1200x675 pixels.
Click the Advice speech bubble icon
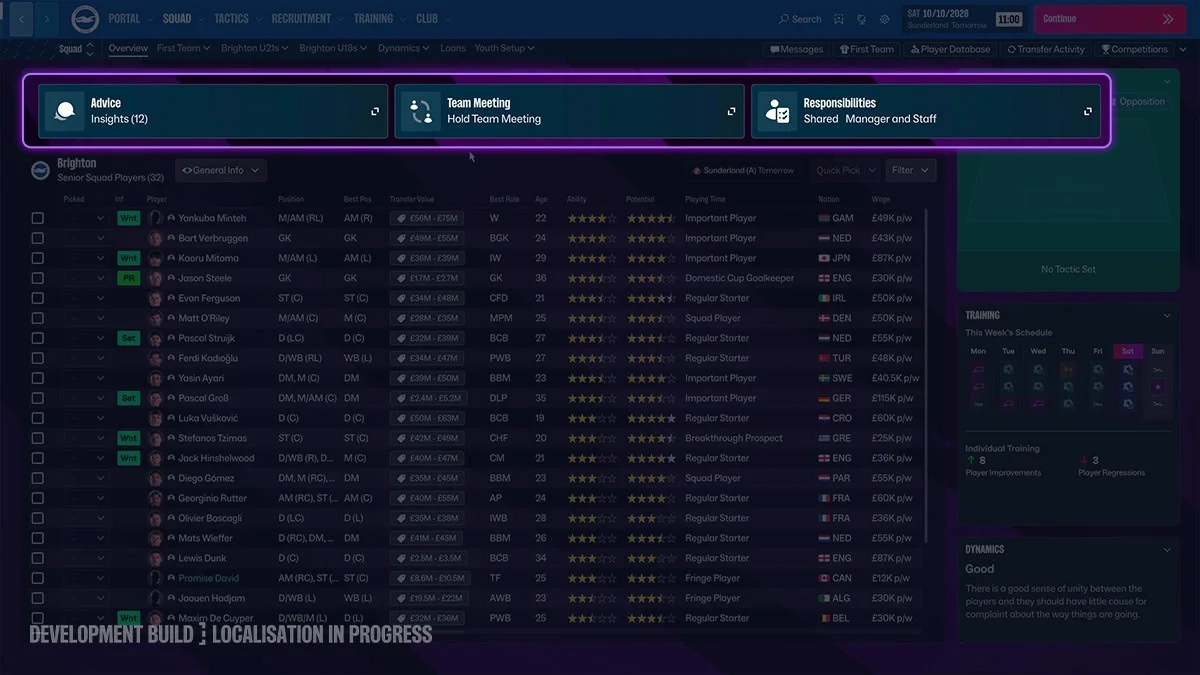(x=64, y=111)
